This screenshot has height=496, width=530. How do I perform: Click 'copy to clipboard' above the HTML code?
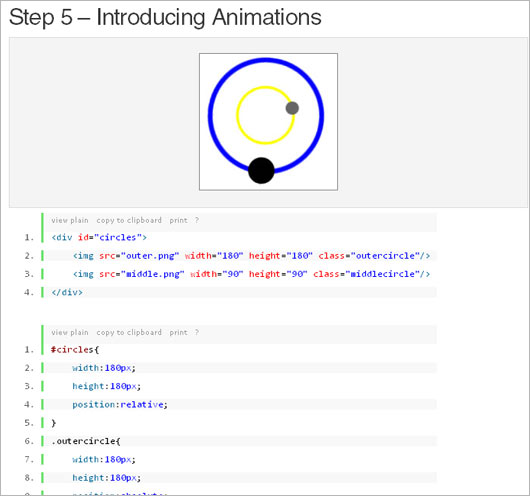129,220
